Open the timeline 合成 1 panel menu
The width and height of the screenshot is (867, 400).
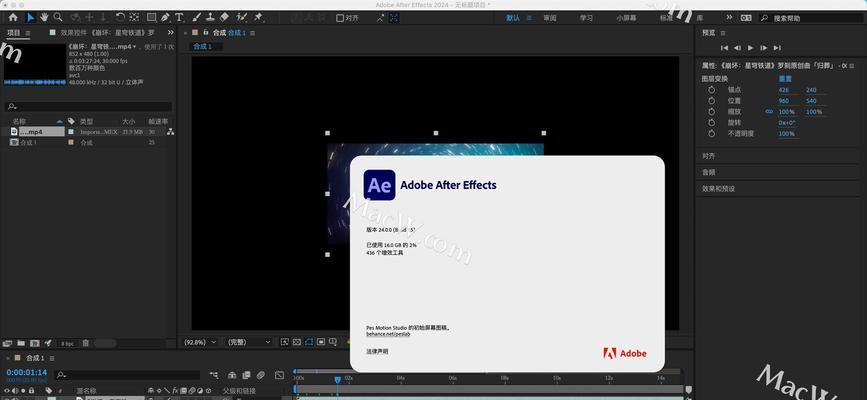[x=52, y=359]
